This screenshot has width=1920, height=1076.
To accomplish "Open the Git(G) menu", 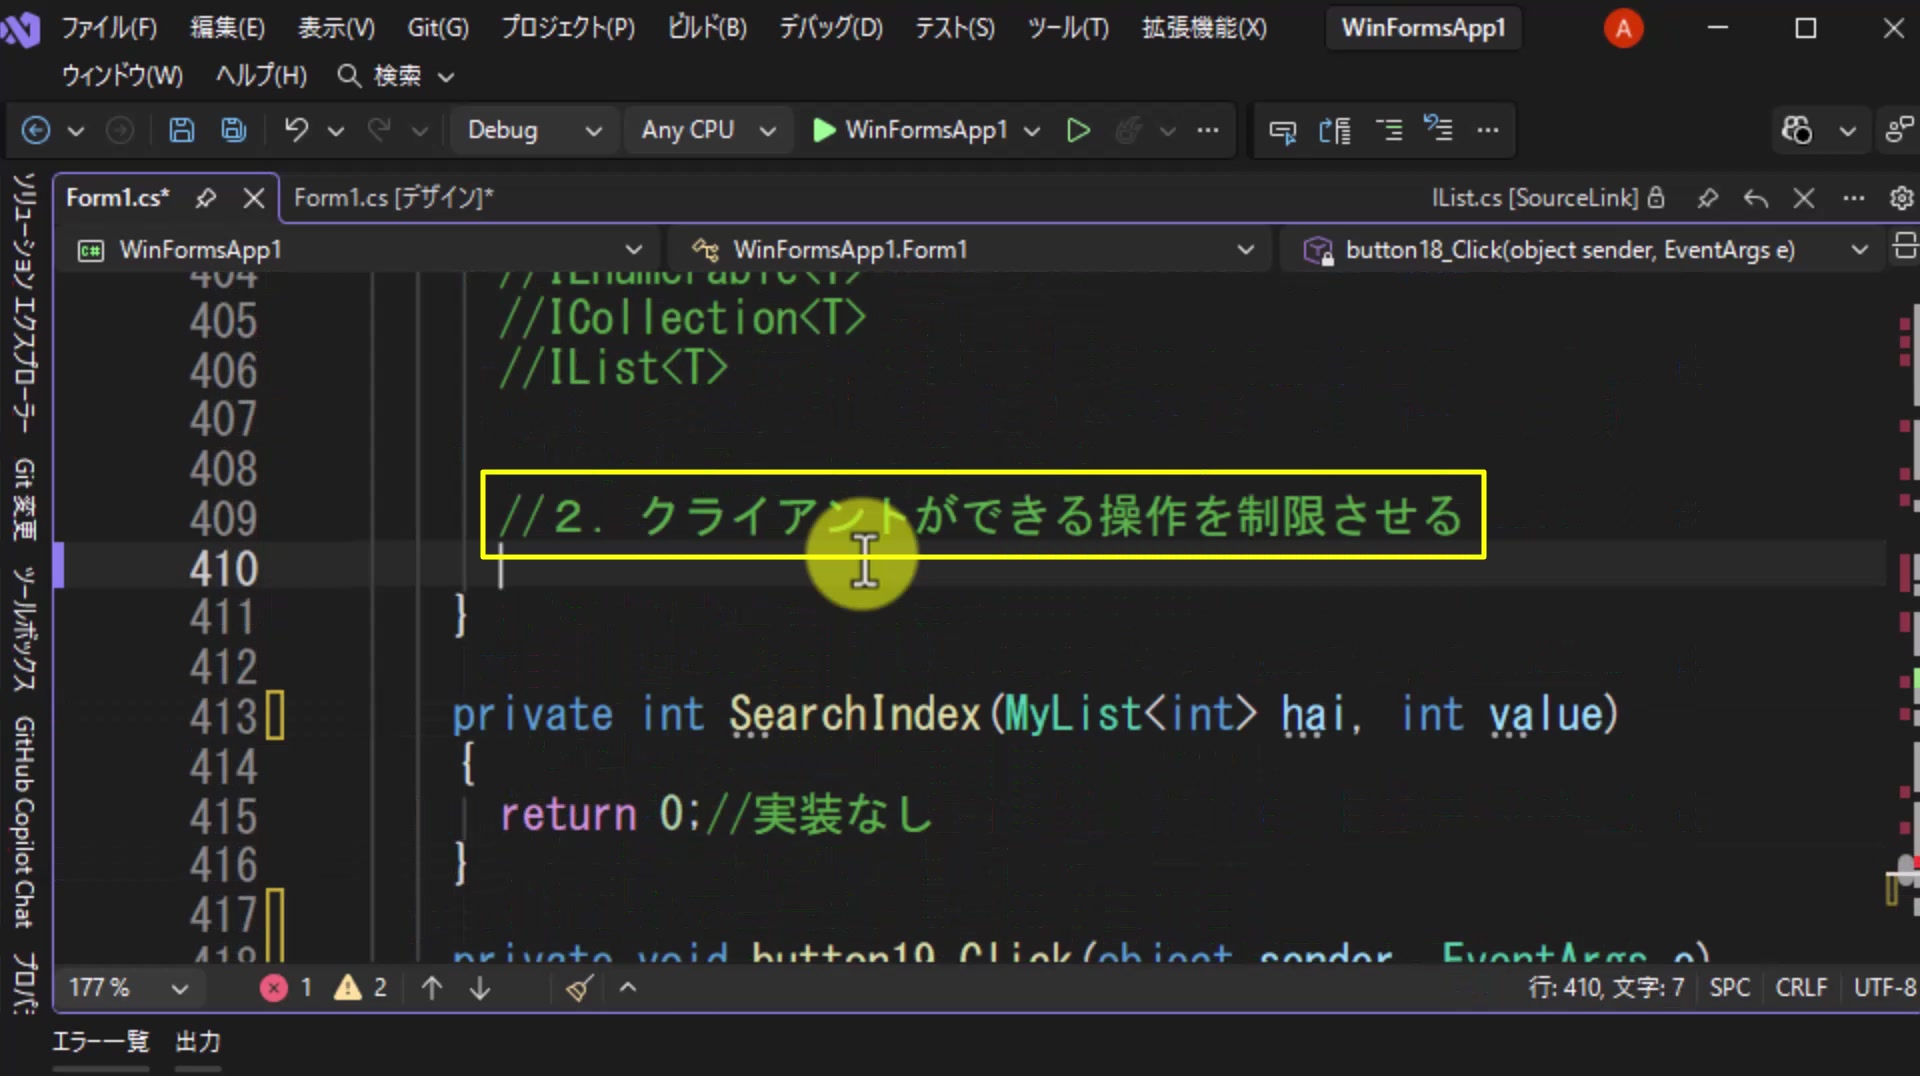I will [x=437, y=27].
